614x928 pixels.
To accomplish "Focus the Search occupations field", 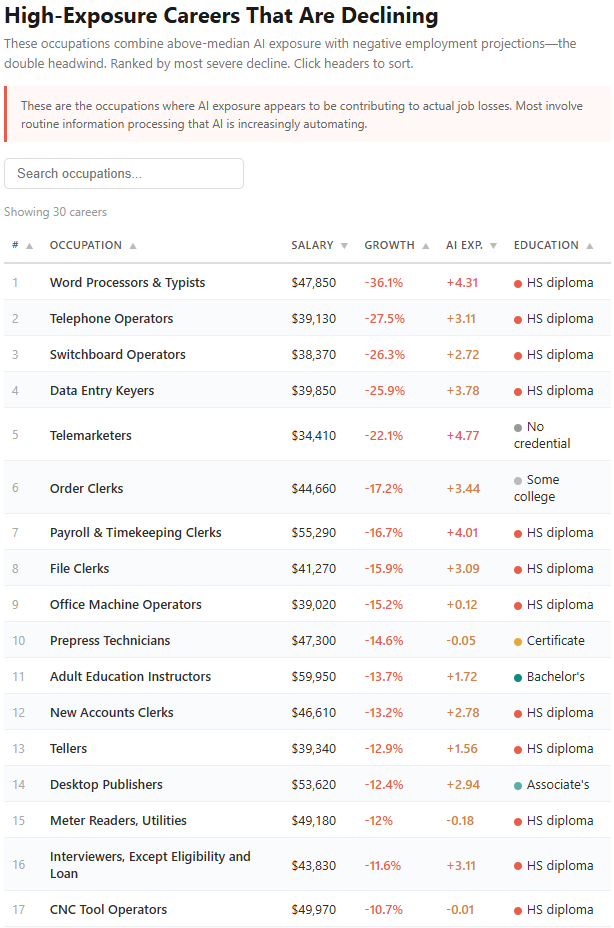I will [124, 173].
